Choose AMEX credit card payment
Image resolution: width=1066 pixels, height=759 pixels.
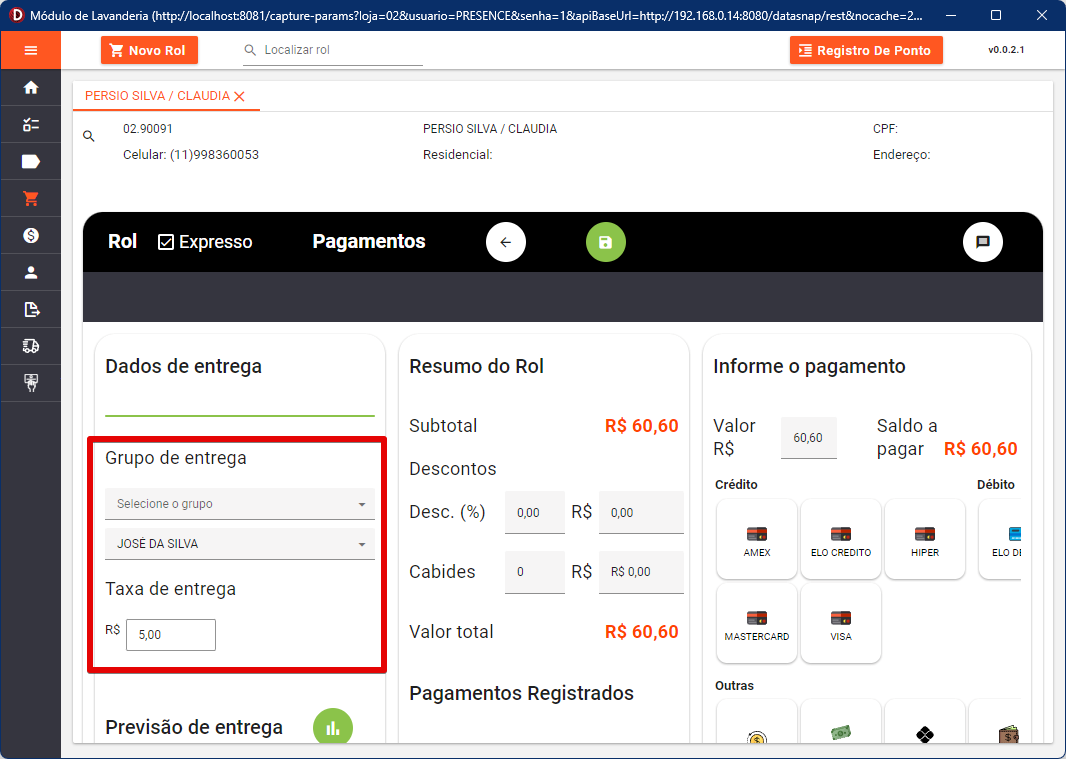[x=757, y=539]
